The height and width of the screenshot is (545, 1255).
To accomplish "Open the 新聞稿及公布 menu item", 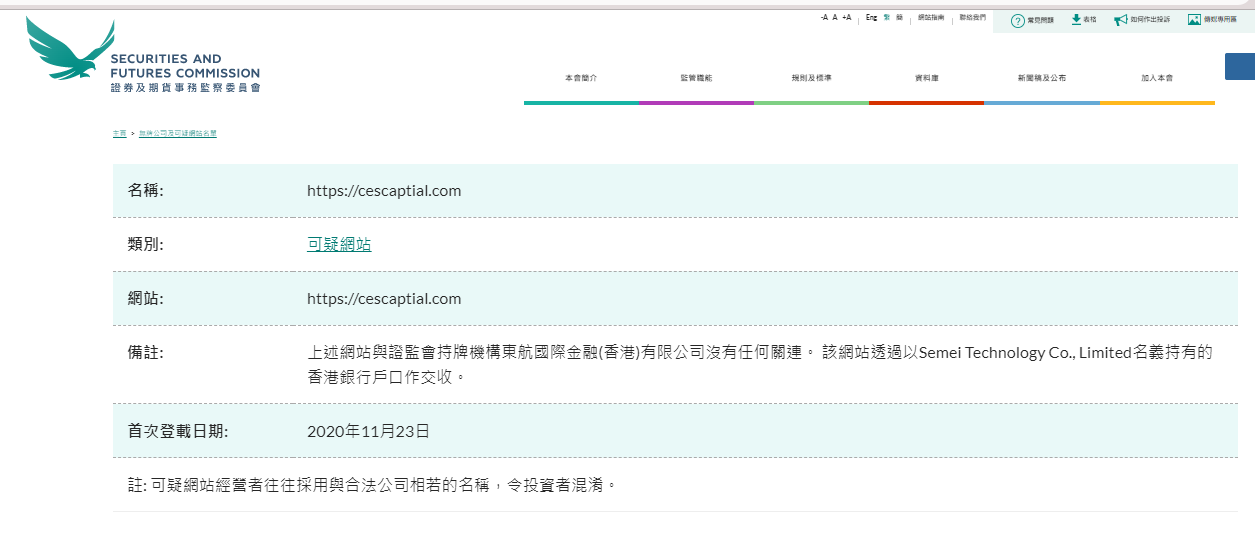I will point(1041,78).
